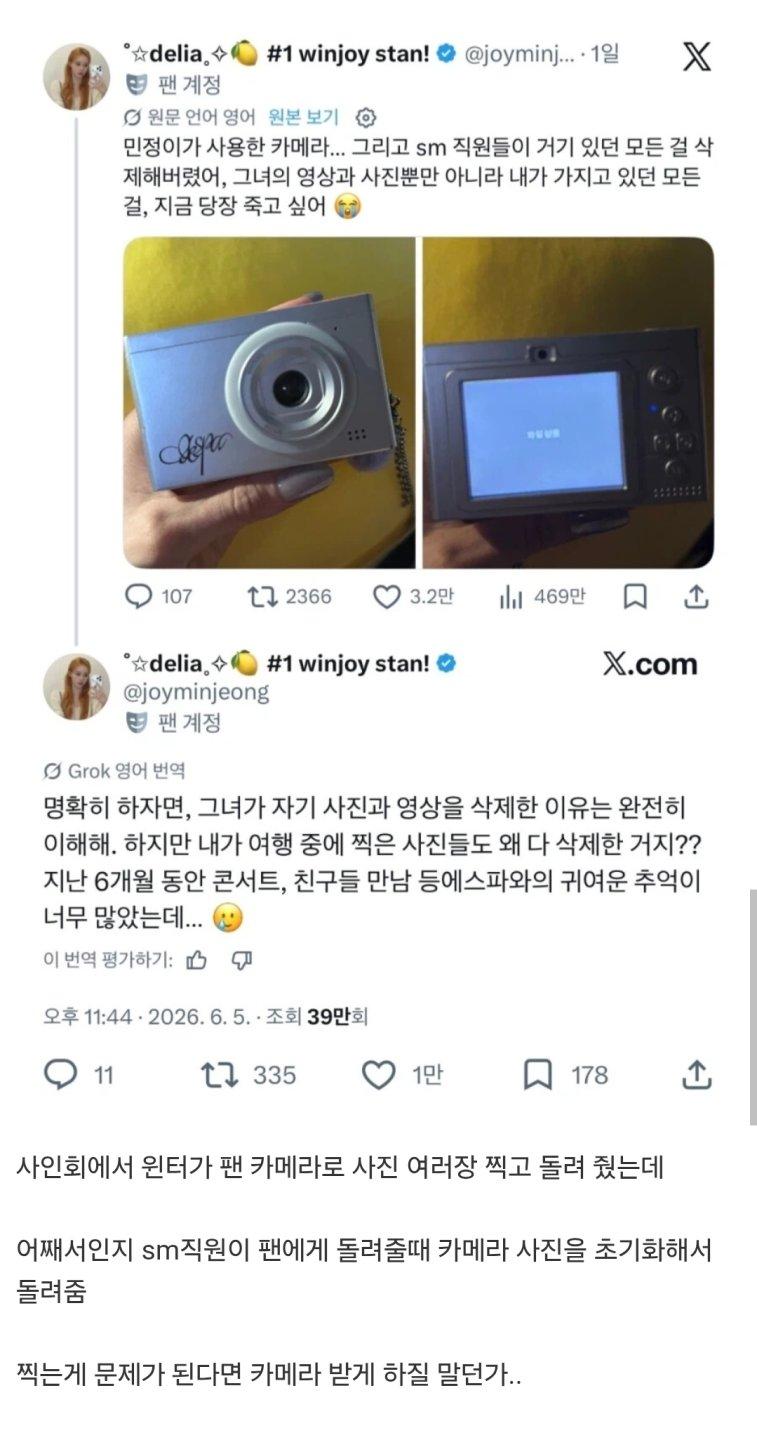Reply to second tweet with 11 comments

61,1075
